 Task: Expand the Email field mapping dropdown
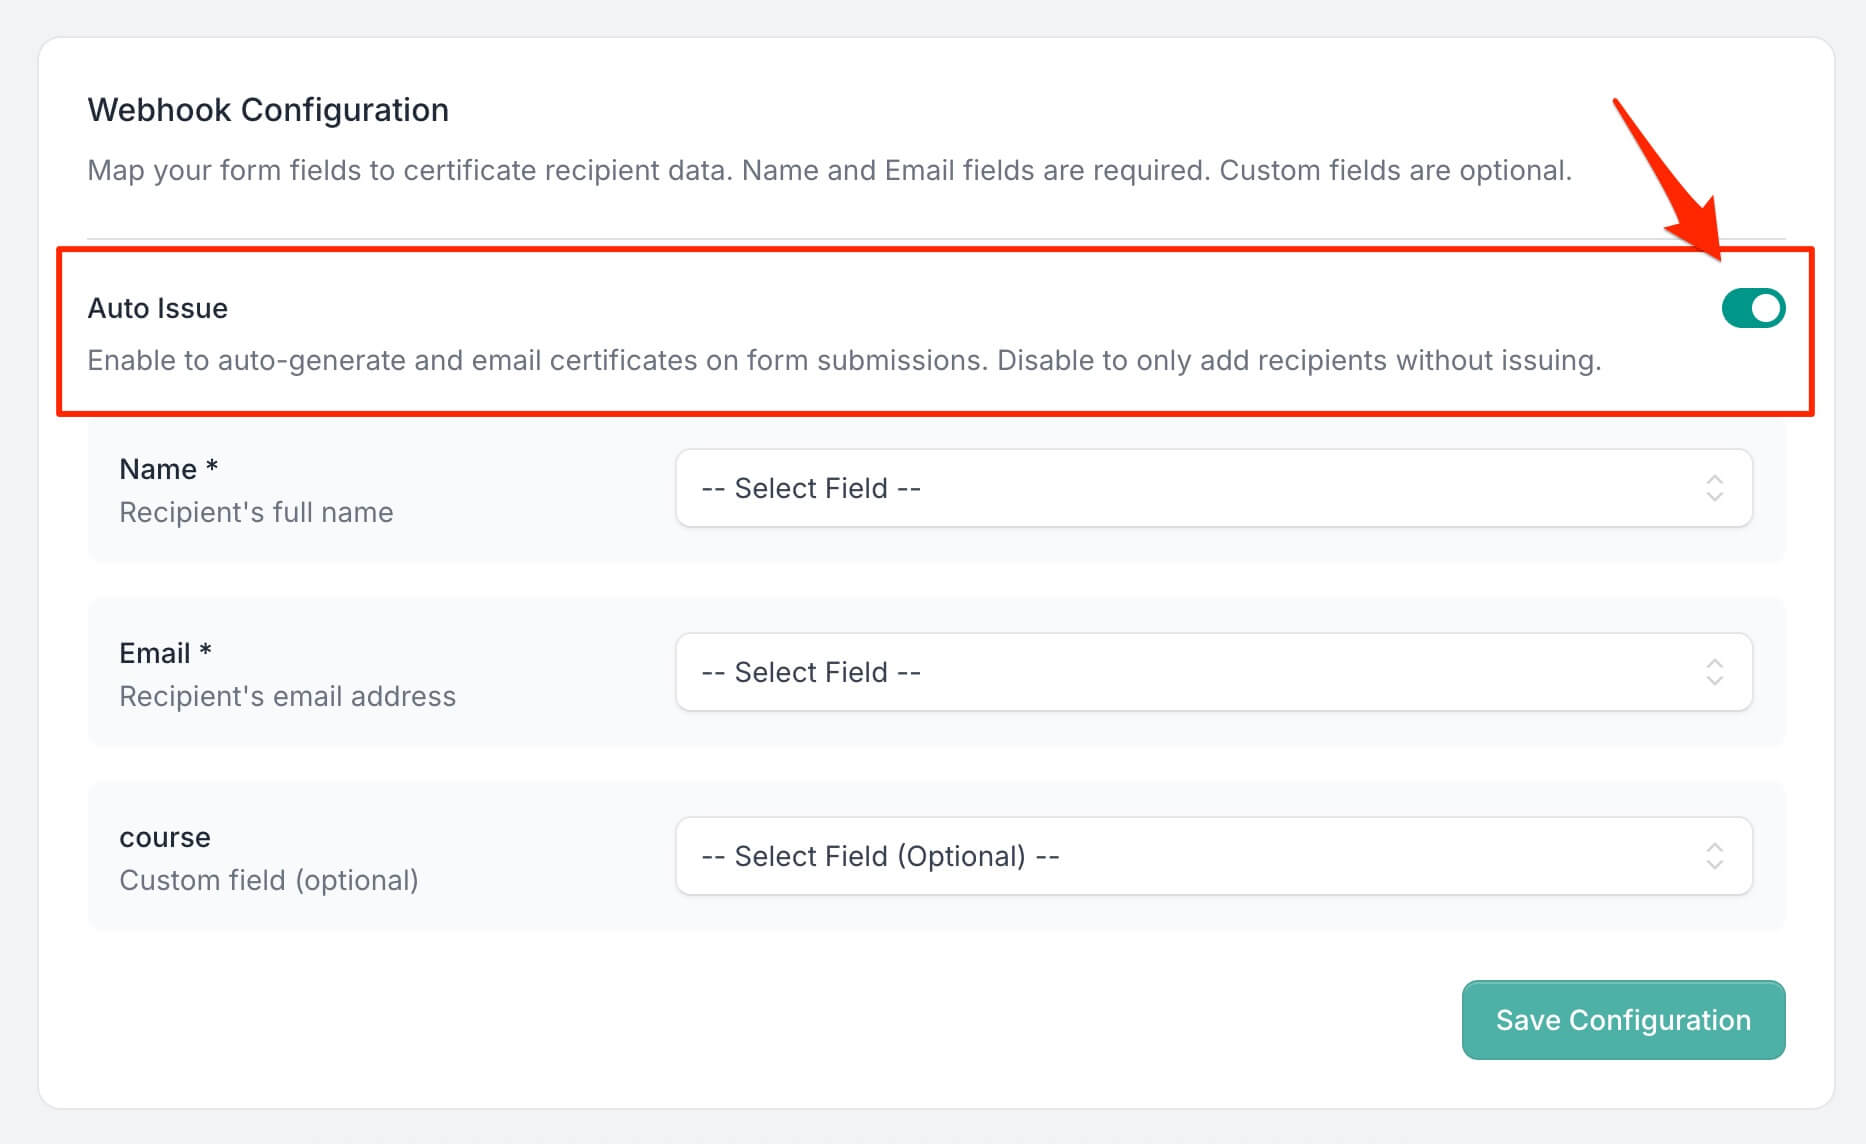1213,672
